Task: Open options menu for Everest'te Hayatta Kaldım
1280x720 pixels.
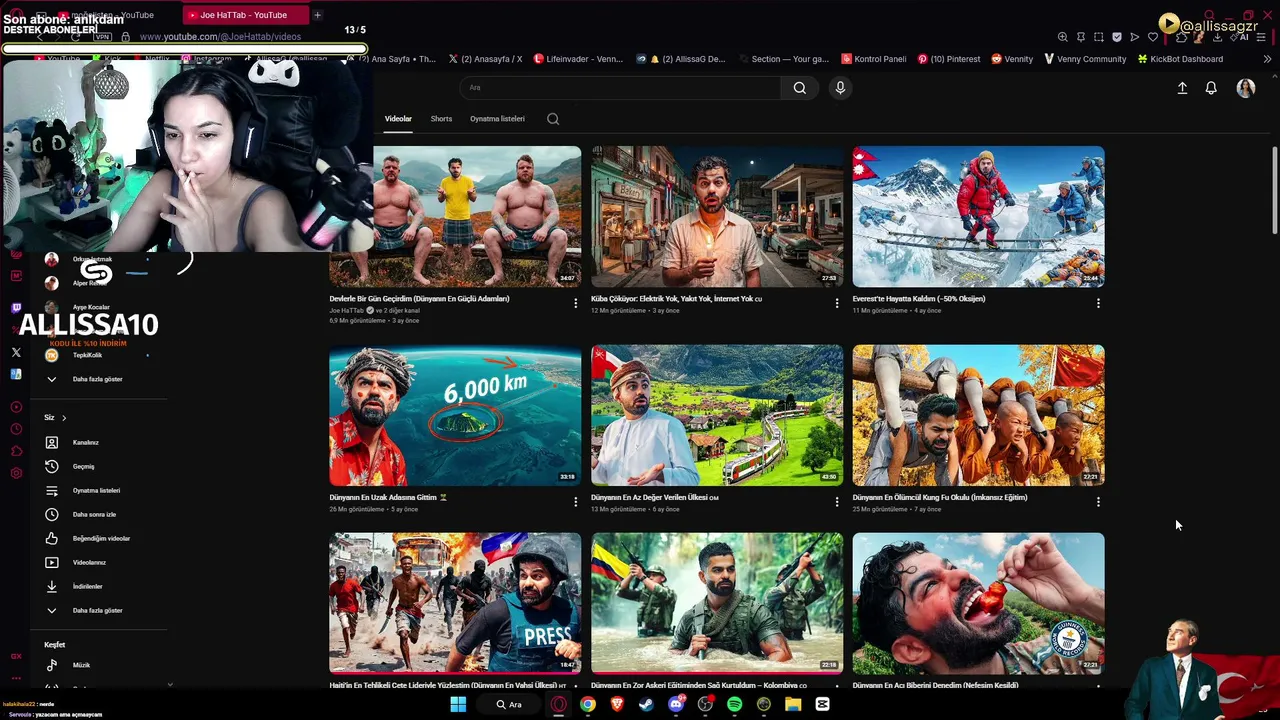Action: coord(1098,303)
